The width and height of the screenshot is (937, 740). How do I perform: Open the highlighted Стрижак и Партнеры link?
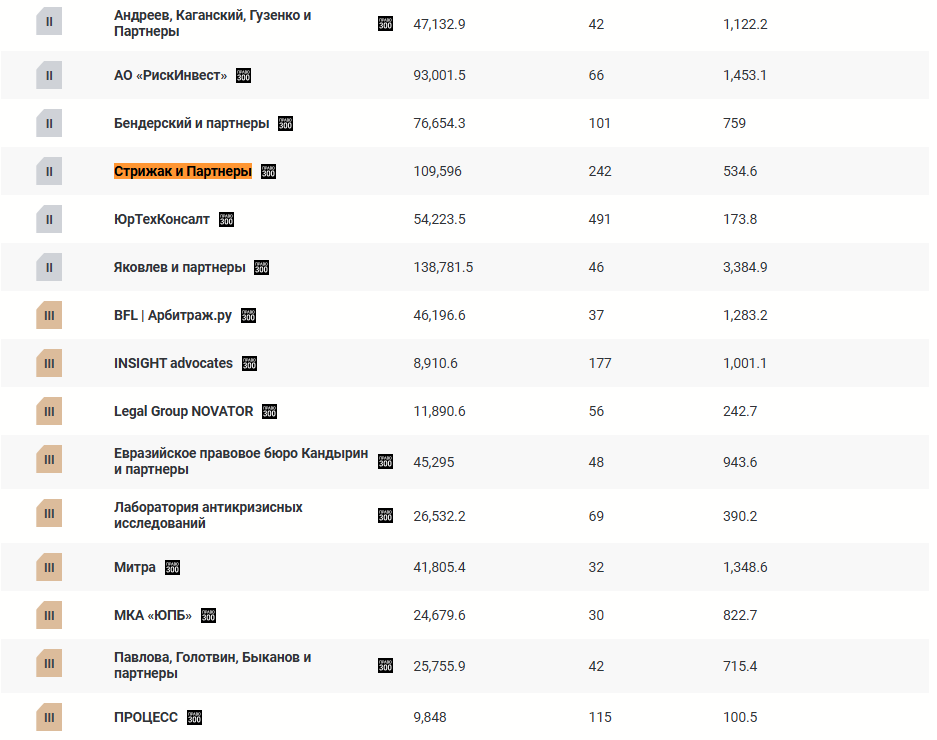pos(183,172)
